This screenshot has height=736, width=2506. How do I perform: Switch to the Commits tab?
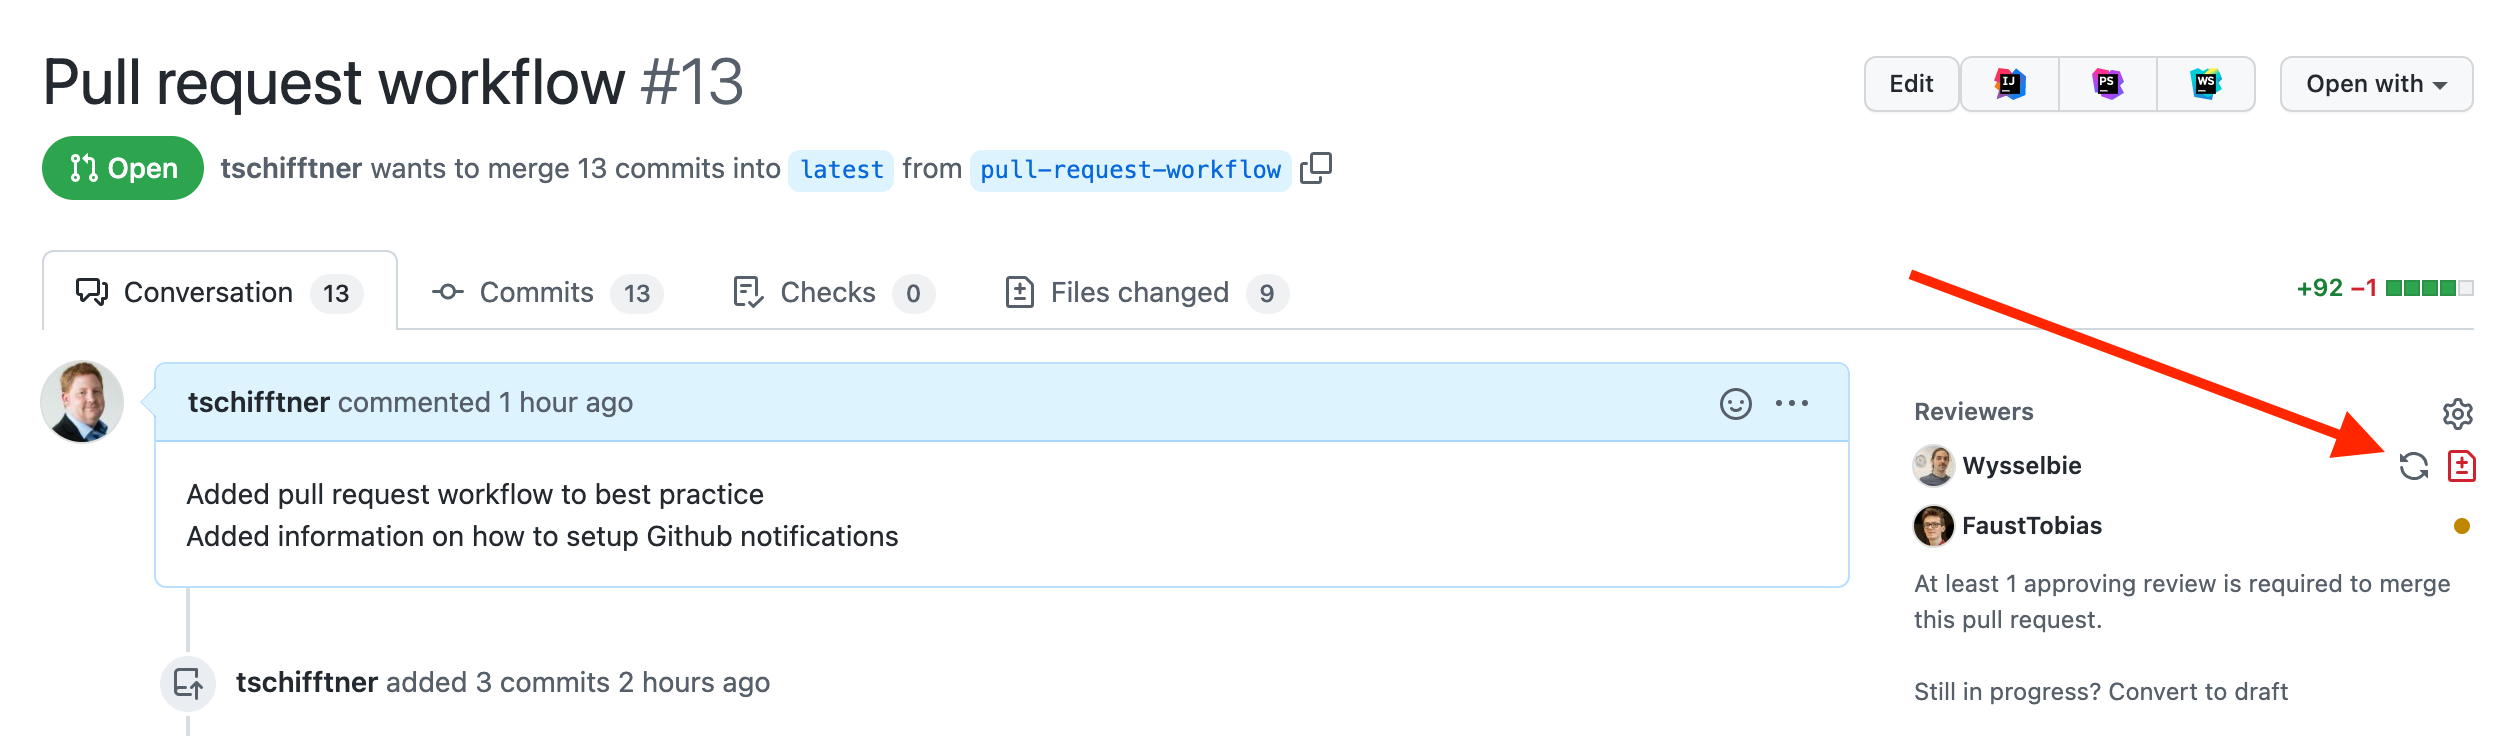click(x=546, y=292)
